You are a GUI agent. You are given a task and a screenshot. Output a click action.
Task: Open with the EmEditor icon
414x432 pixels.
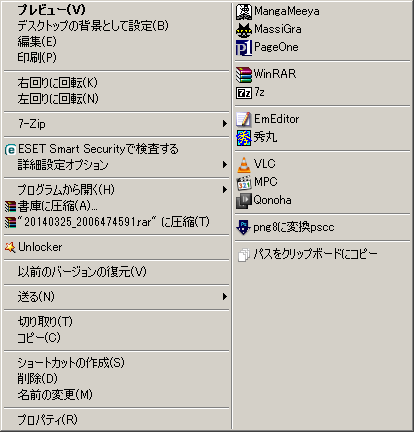point(244,119)
